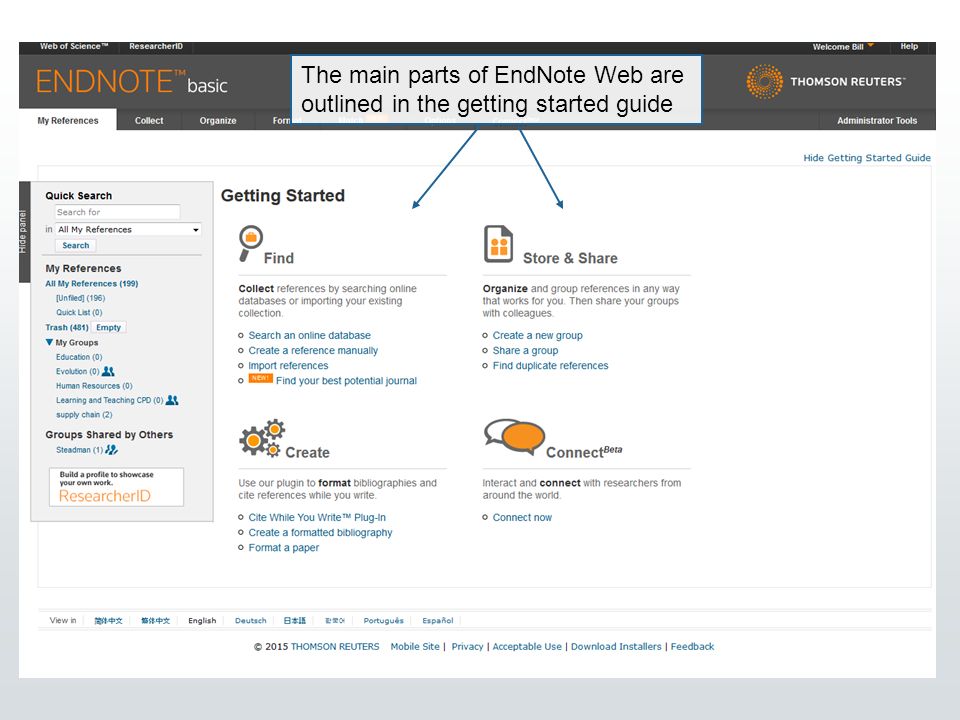Open the All My References search scope dropdown

129,230
